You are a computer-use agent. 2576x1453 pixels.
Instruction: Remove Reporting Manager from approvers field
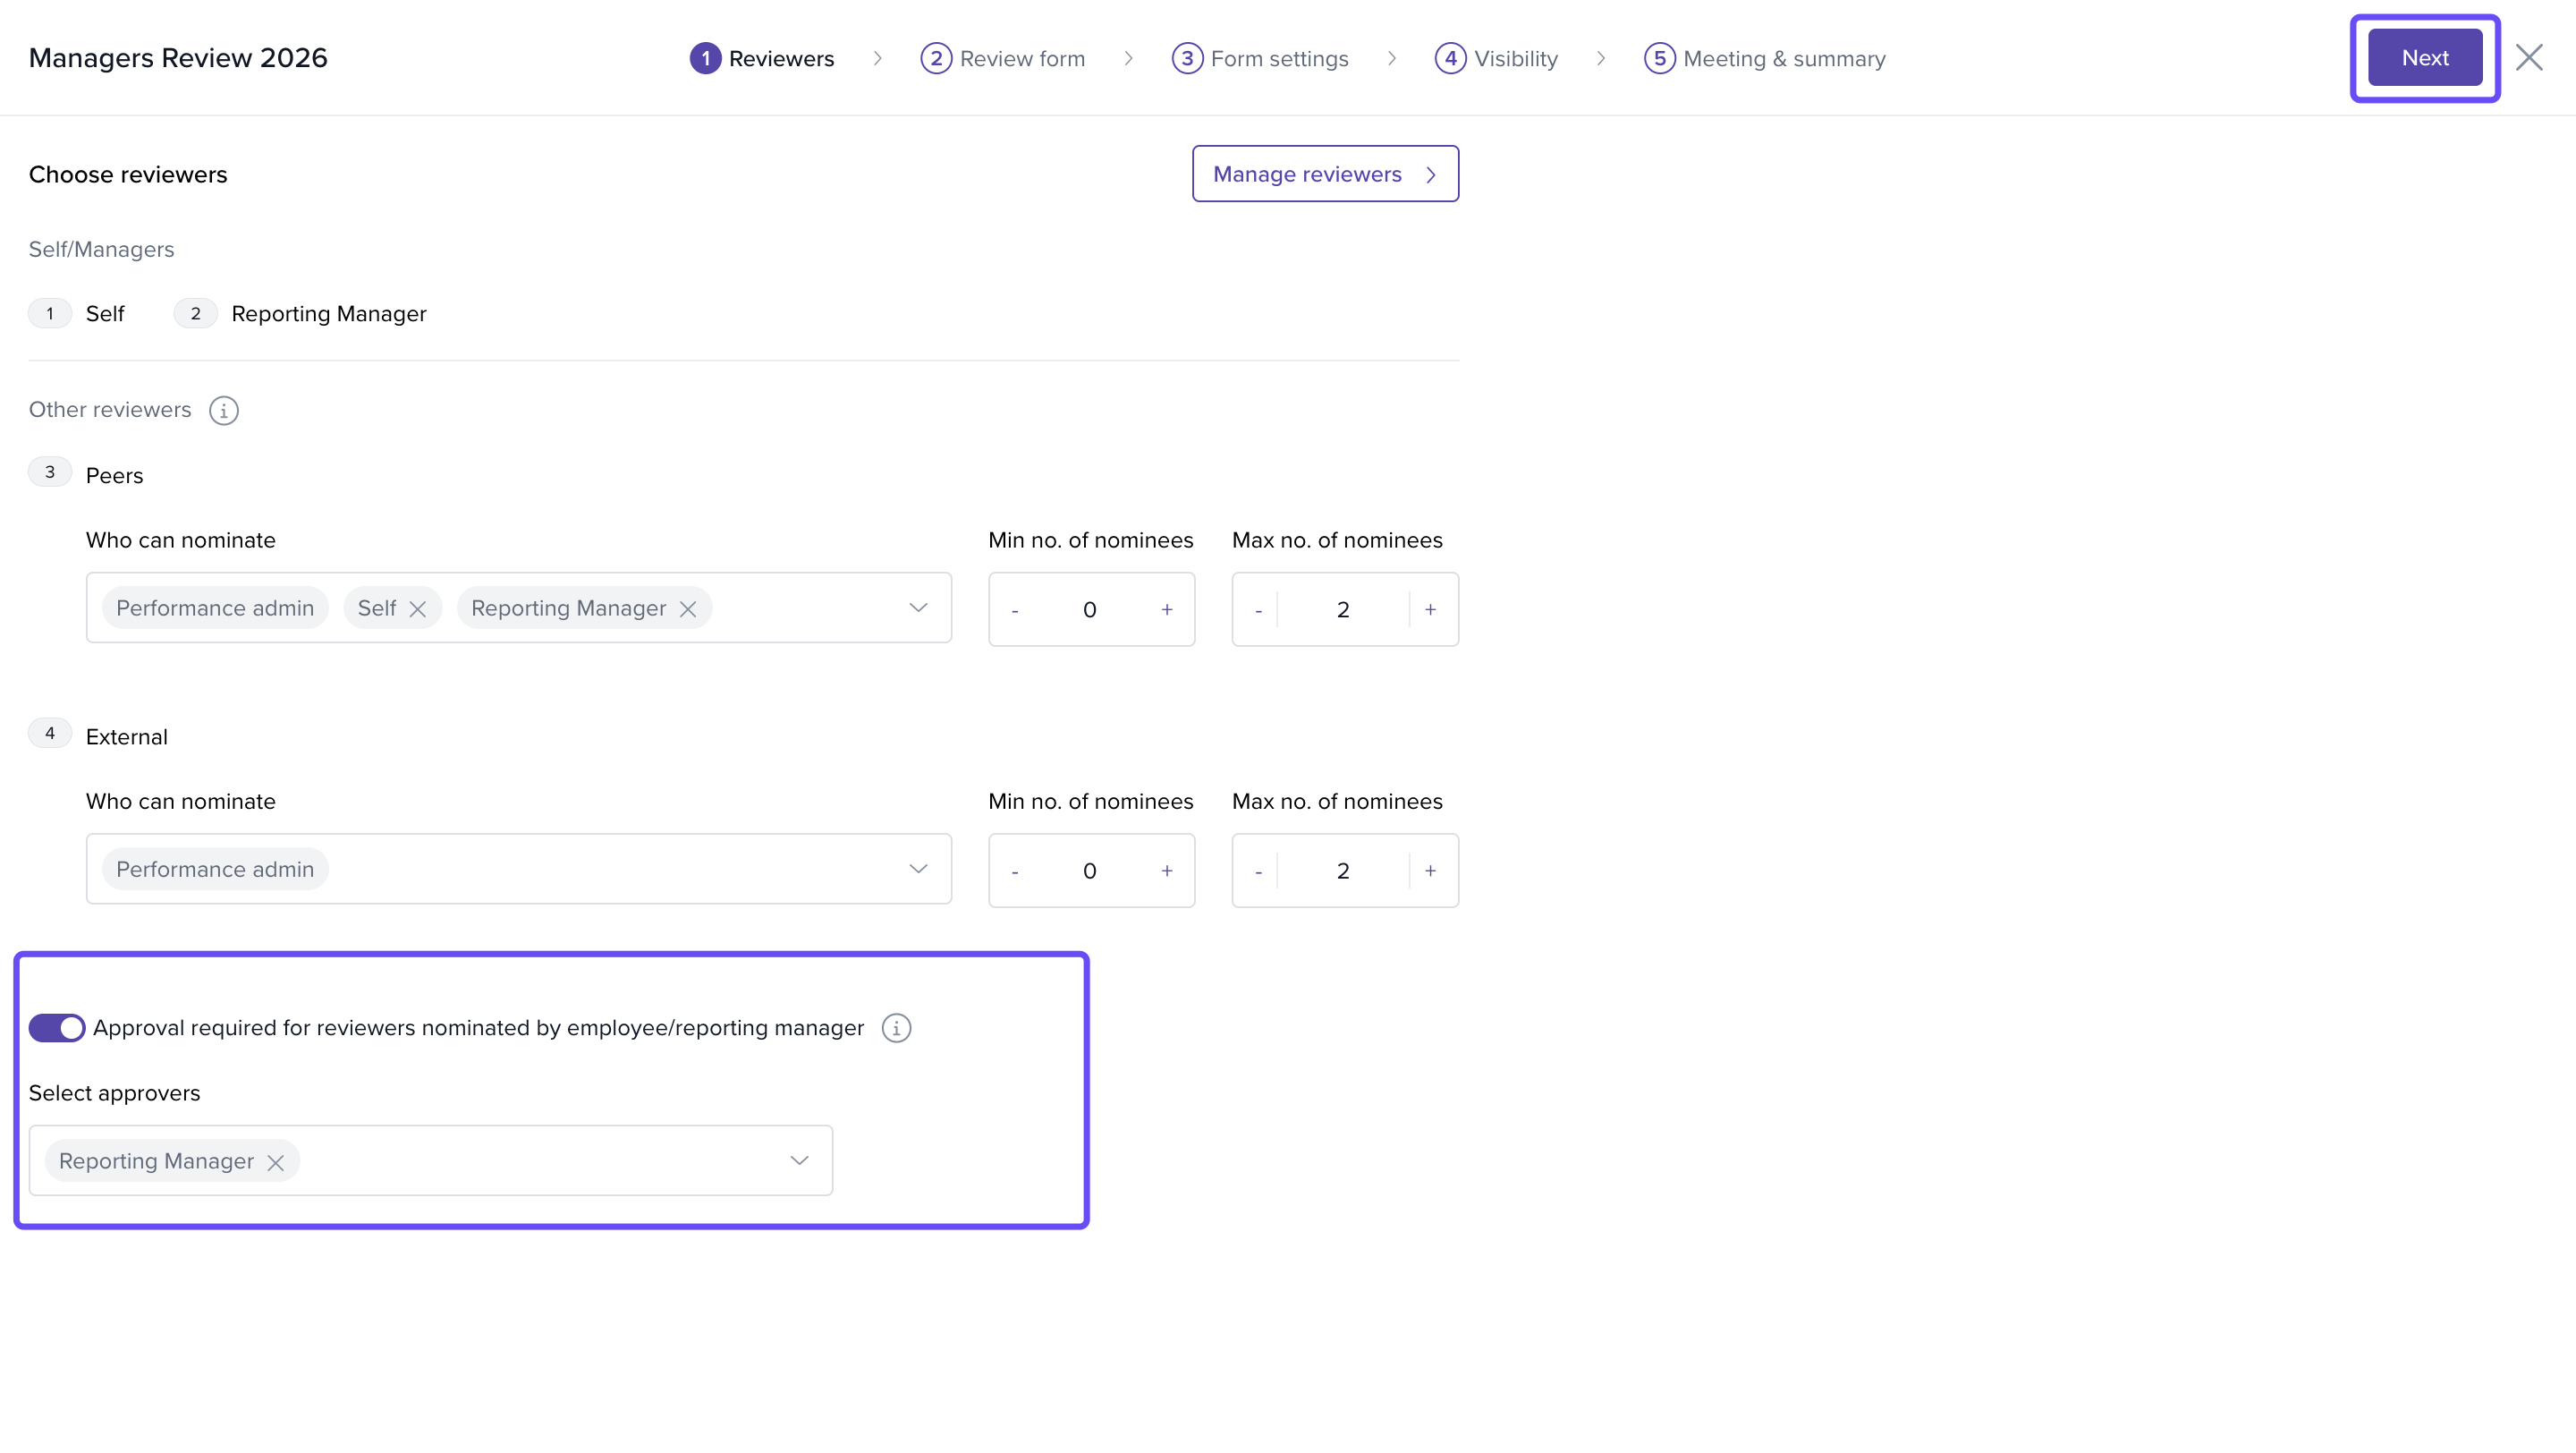coord(276,1162)
